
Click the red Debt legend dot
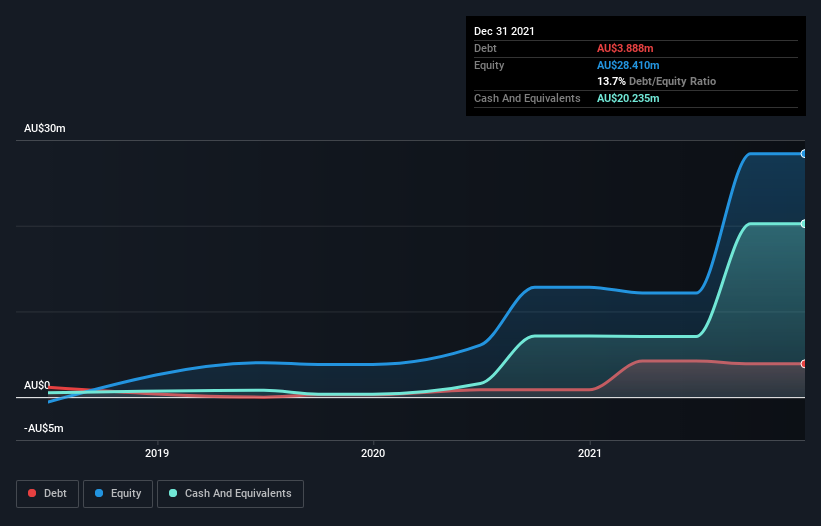[32, 493]
